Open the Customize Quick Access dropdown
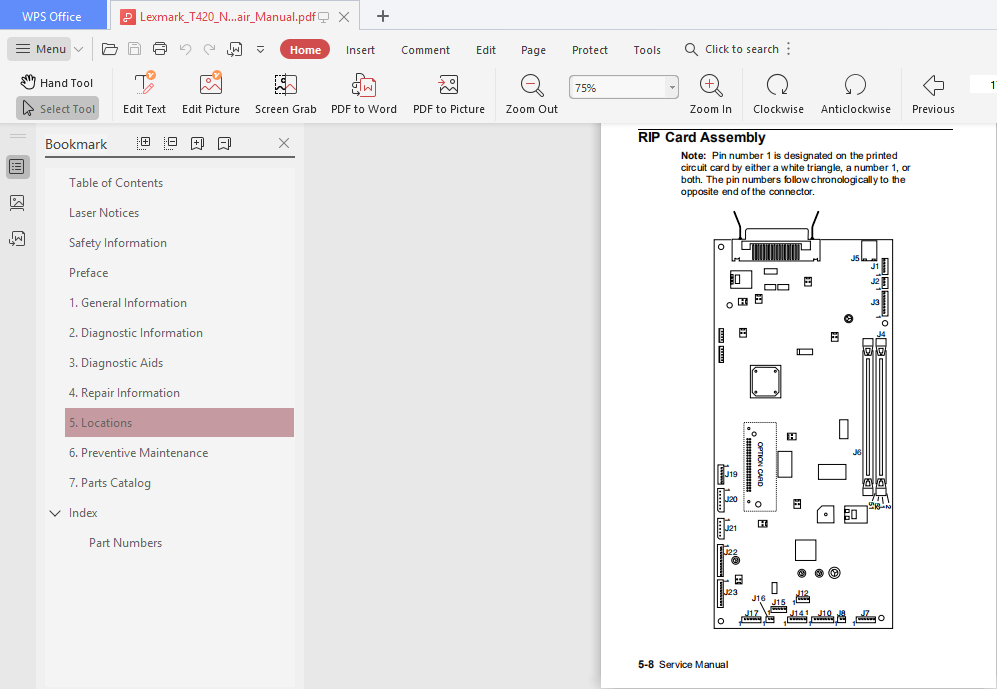Image resolution: width=997 pixels, height=689 pixels. click(x=260, y=49)
